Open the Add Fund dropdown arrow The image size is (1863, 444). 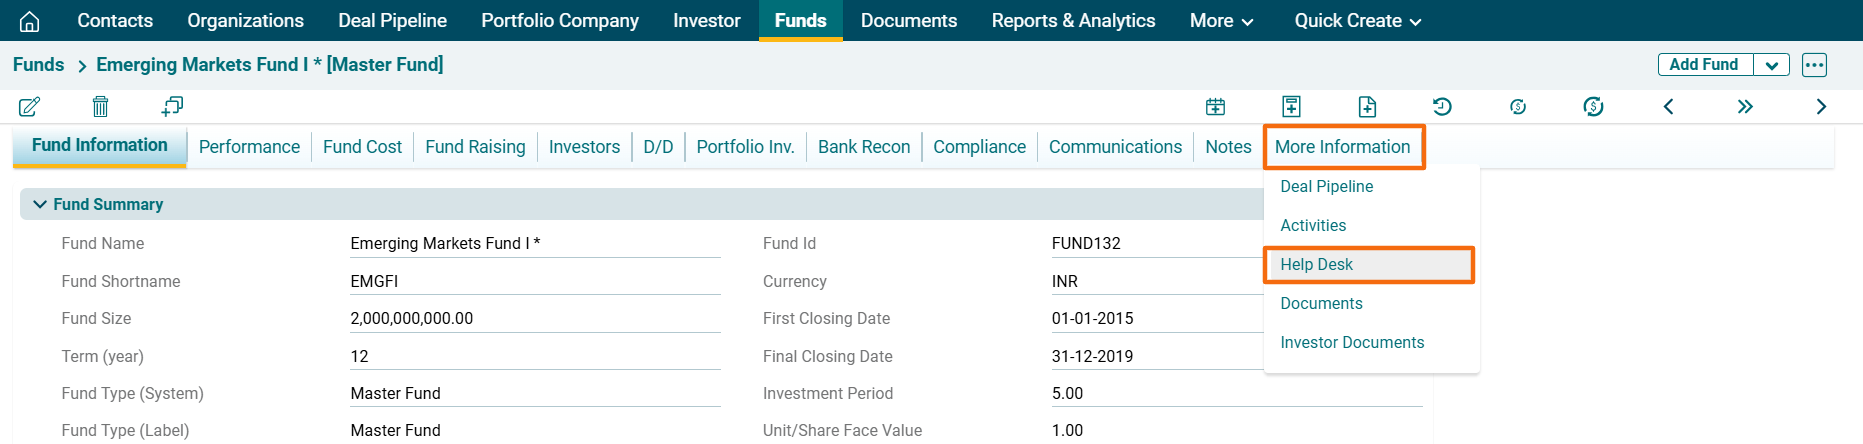pyautogui.click(x=1771, y=65)
